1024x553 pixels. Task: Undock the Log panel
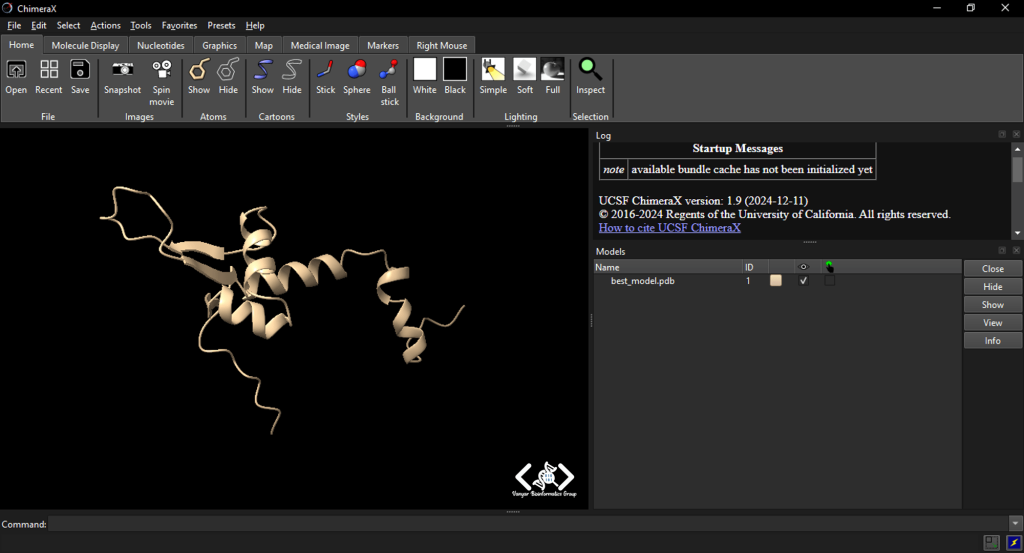[1002, 134]
